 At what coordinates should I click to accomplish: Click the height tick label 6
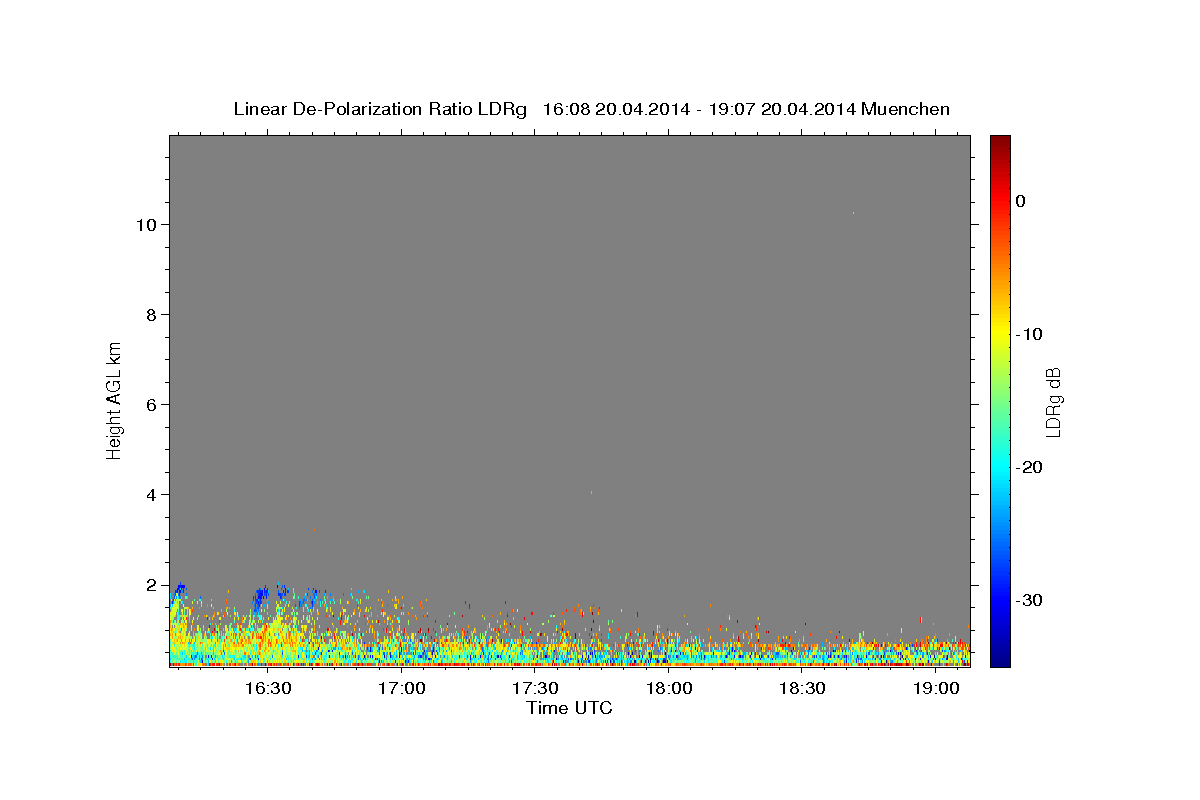coord(152,405)
